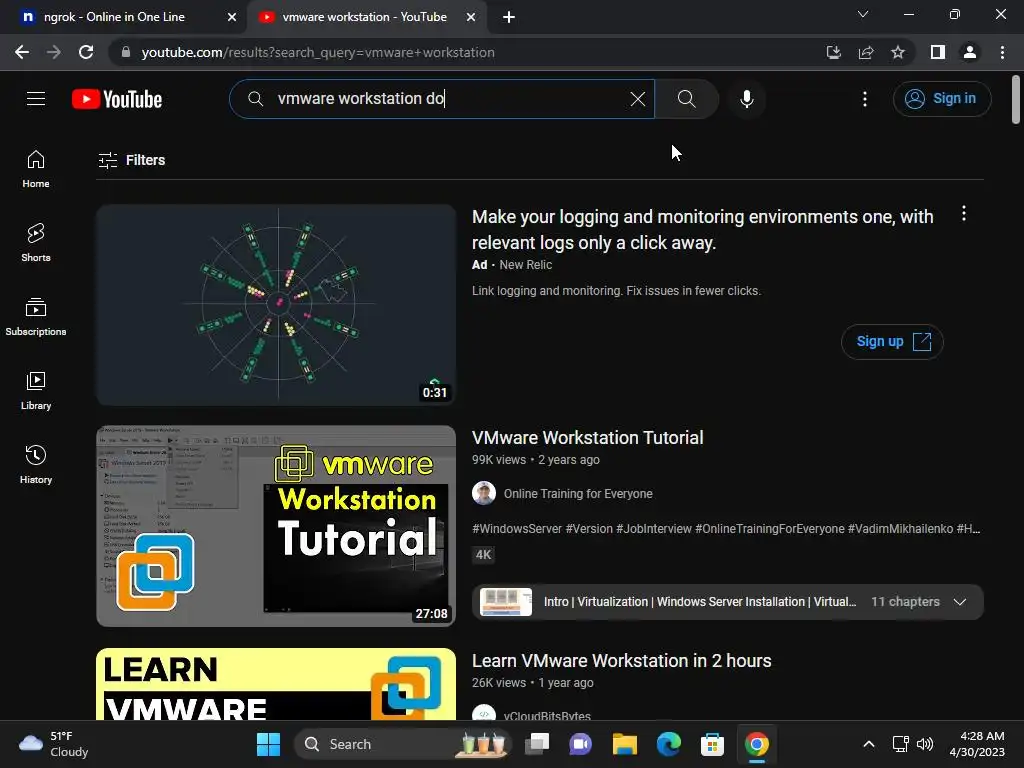Open Home in the sidebar
The height and width of the screenshot is (768, 1024).
[x=36, y=169]
